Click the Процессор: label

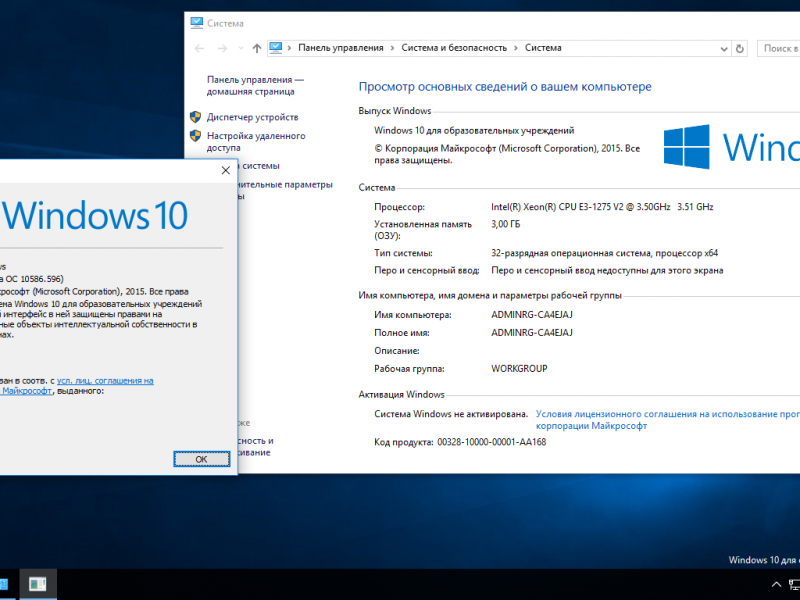pyautogui.click(x=399, y=207)
